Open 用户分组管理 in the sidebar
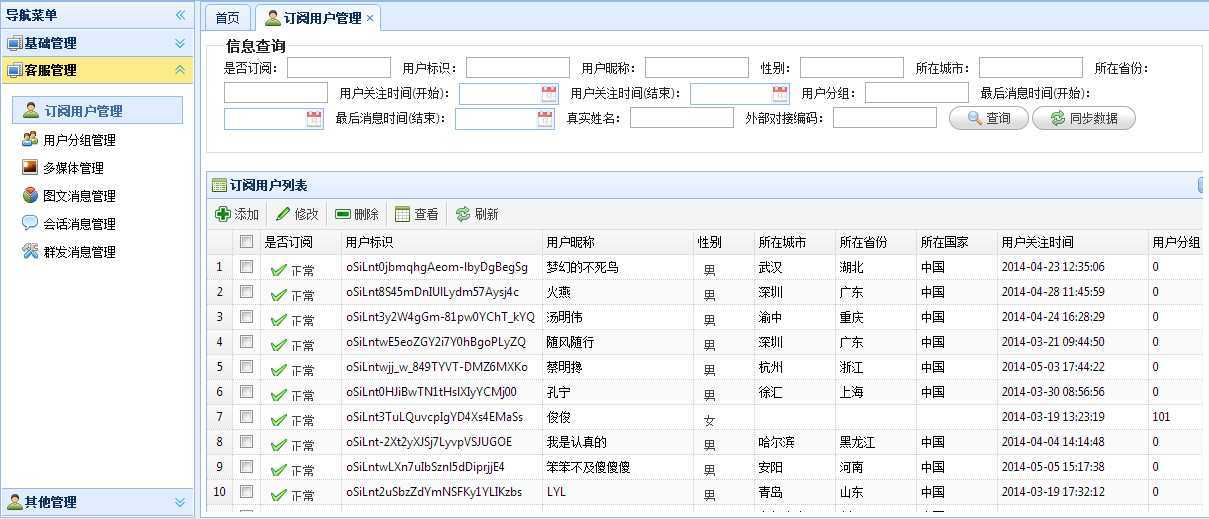The image size is (1209, 519). coord(79,140)
